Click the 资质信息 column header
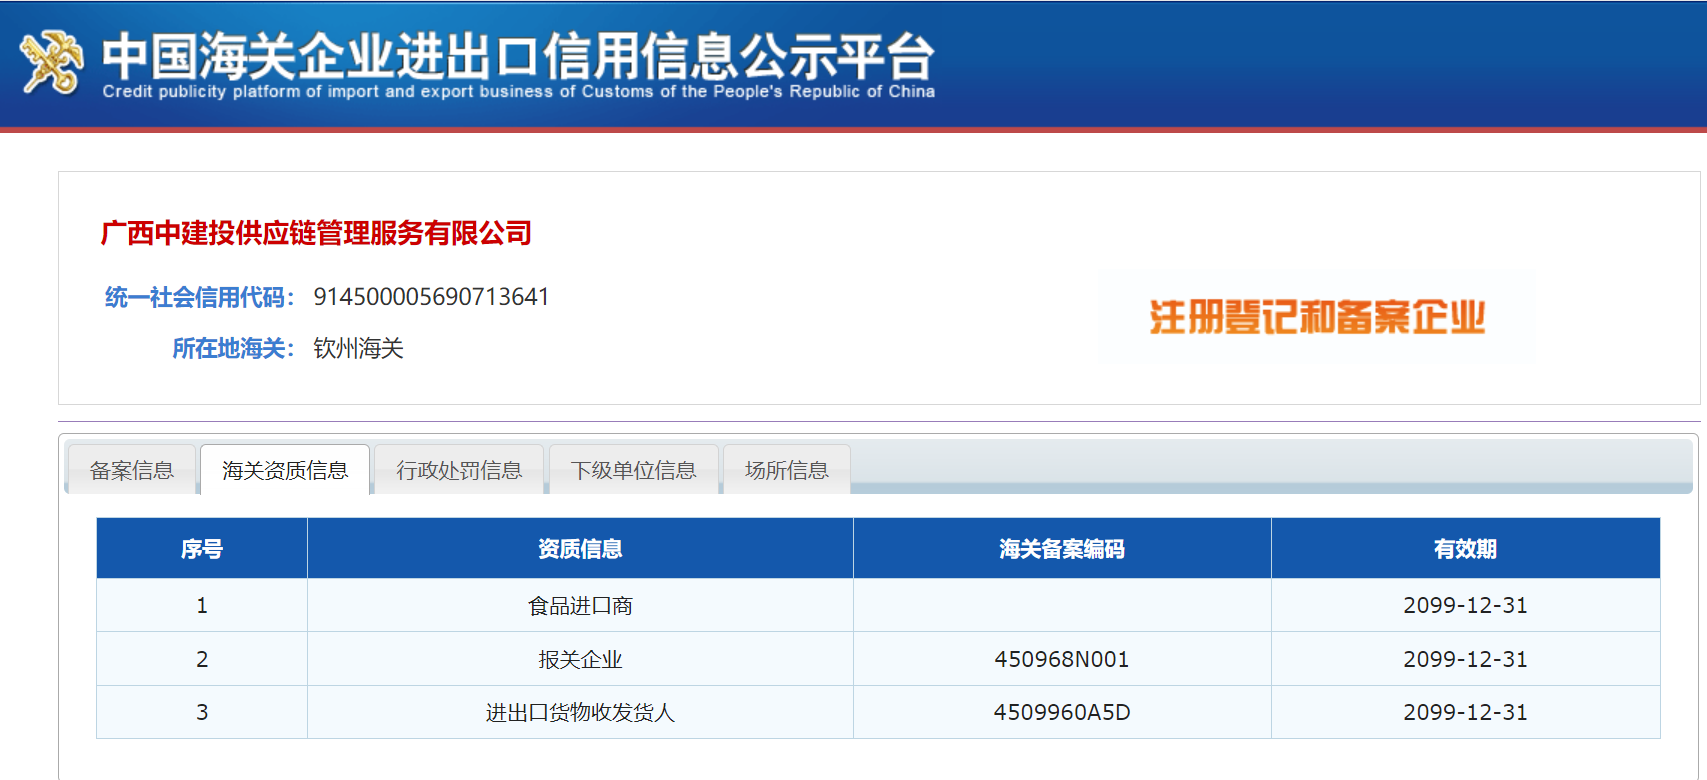This screenshot has width=1707, height=780. [580, 548]
